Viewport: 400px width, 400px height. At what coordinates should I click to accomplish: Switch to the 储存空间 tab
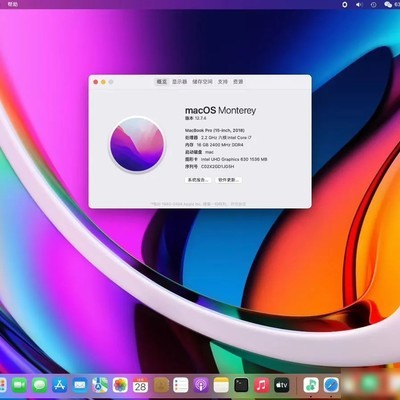(202, 82)
